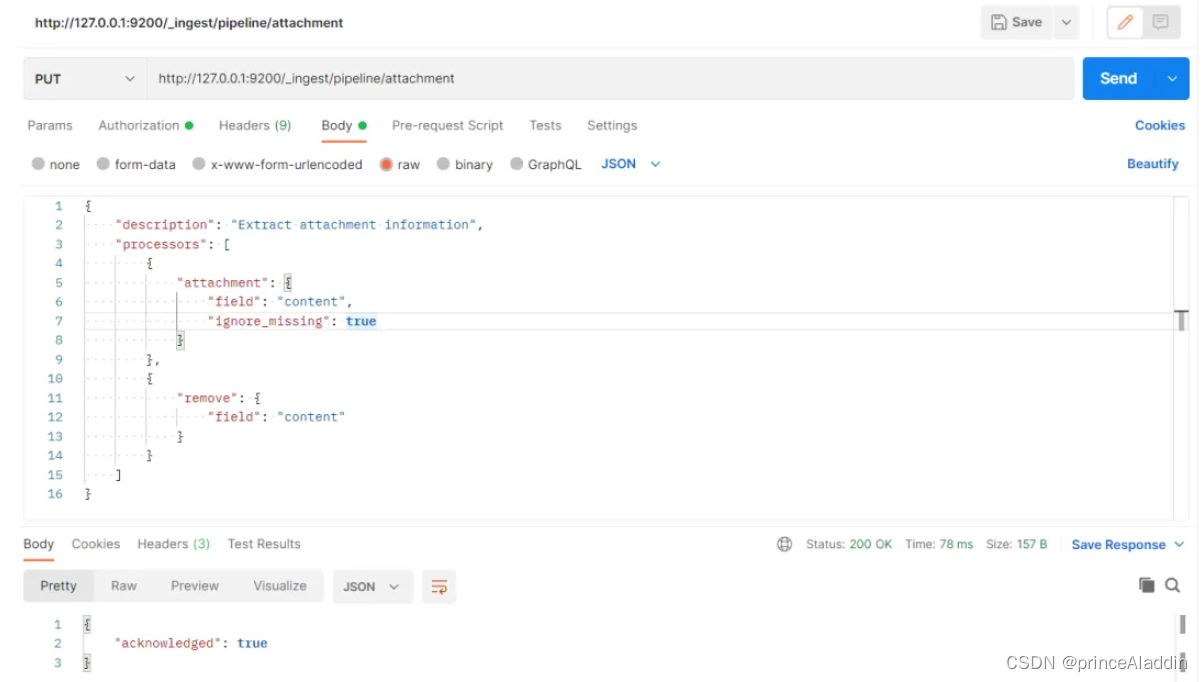
Task: Open the blue JSON format dropdown
Action: pyautogui.click(x=631, y=164)
